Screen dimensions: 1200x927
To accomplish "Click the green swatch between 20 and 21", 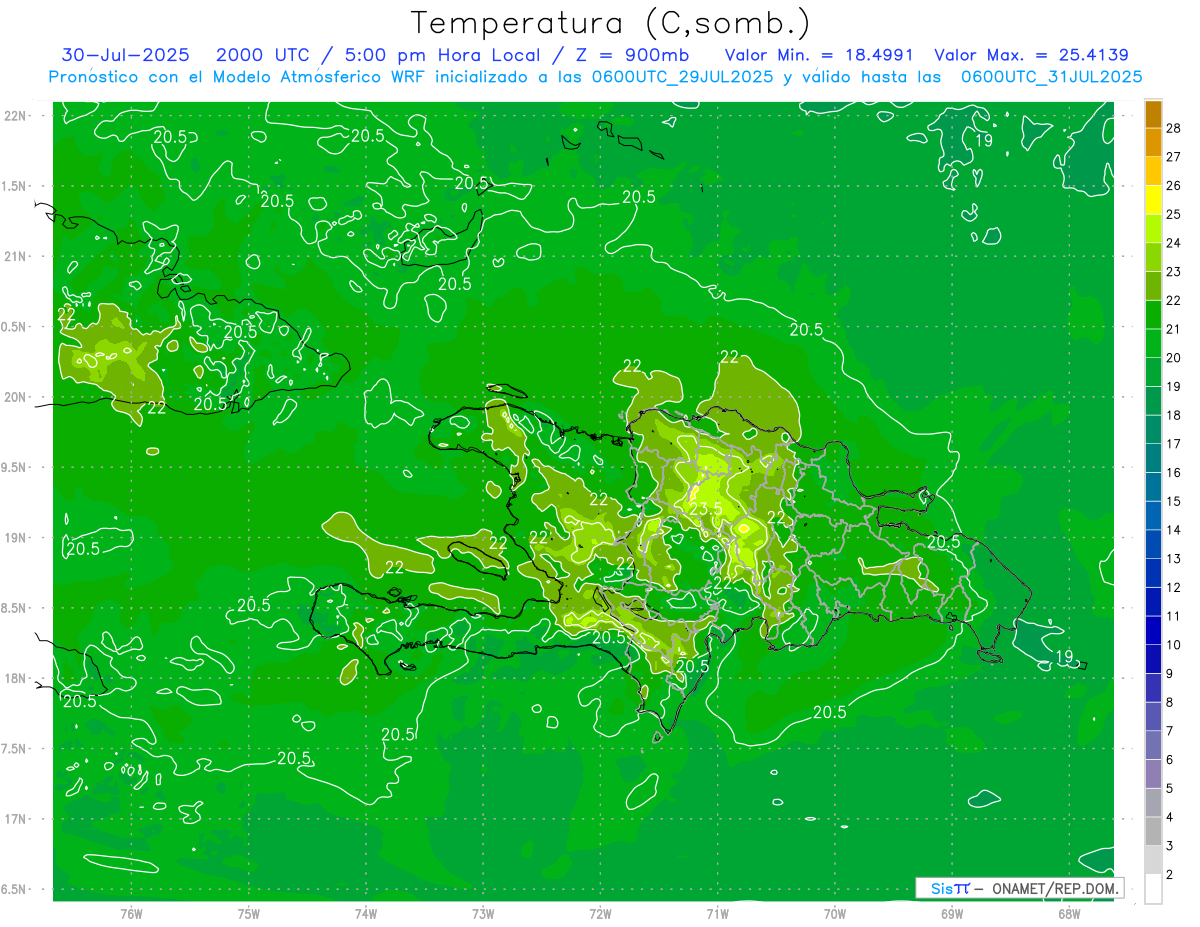I will (1153, 343).
